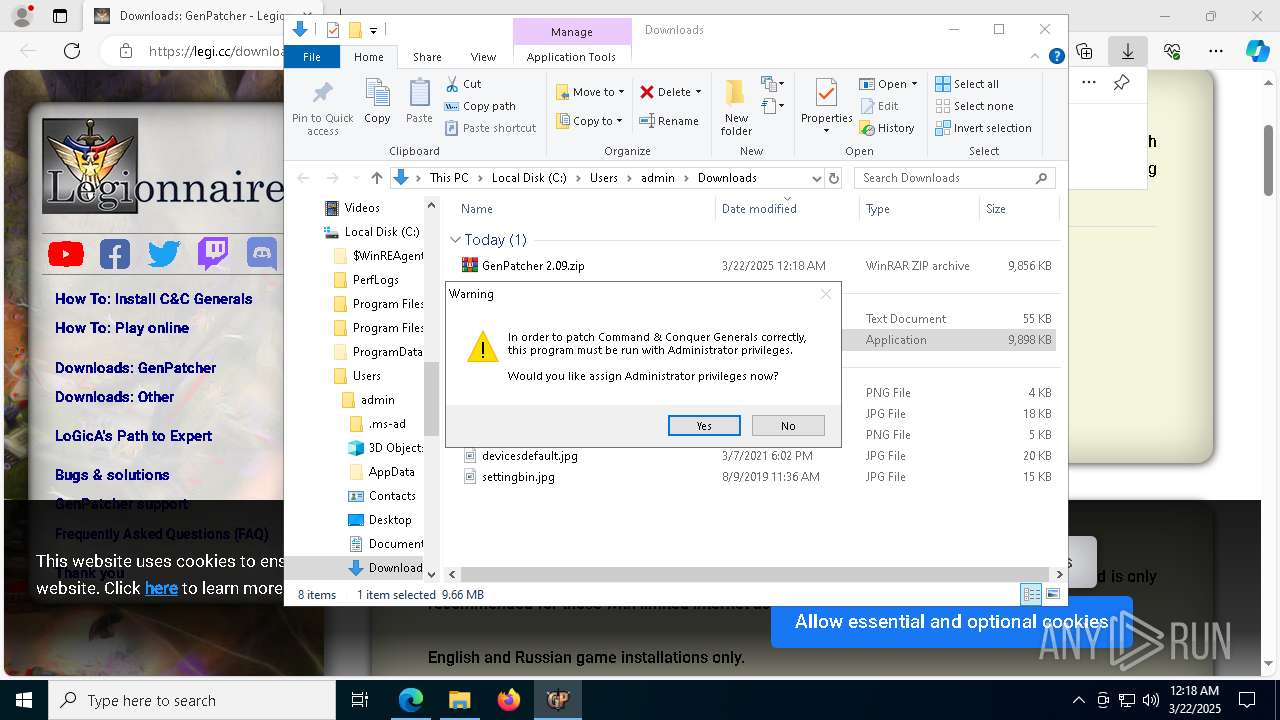Open Edge downloads toolbar icon
The image size is (1280, 720).
pos(1128,51)
